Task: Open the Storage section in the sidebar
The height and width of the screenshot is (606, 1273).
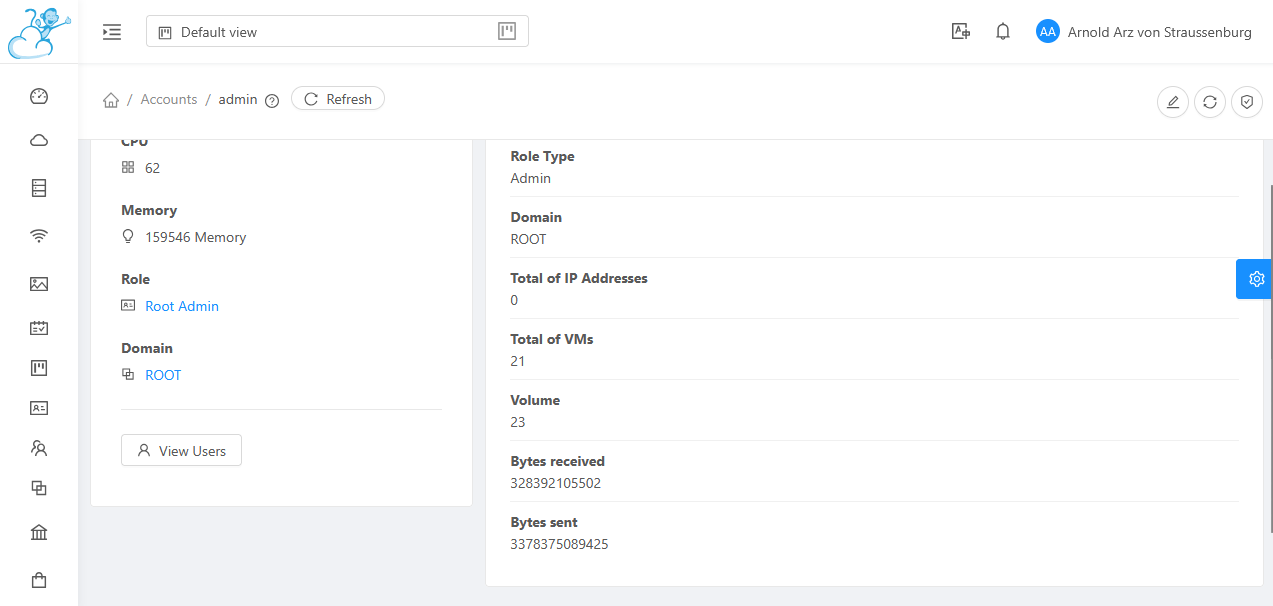Action: point(38,187)
